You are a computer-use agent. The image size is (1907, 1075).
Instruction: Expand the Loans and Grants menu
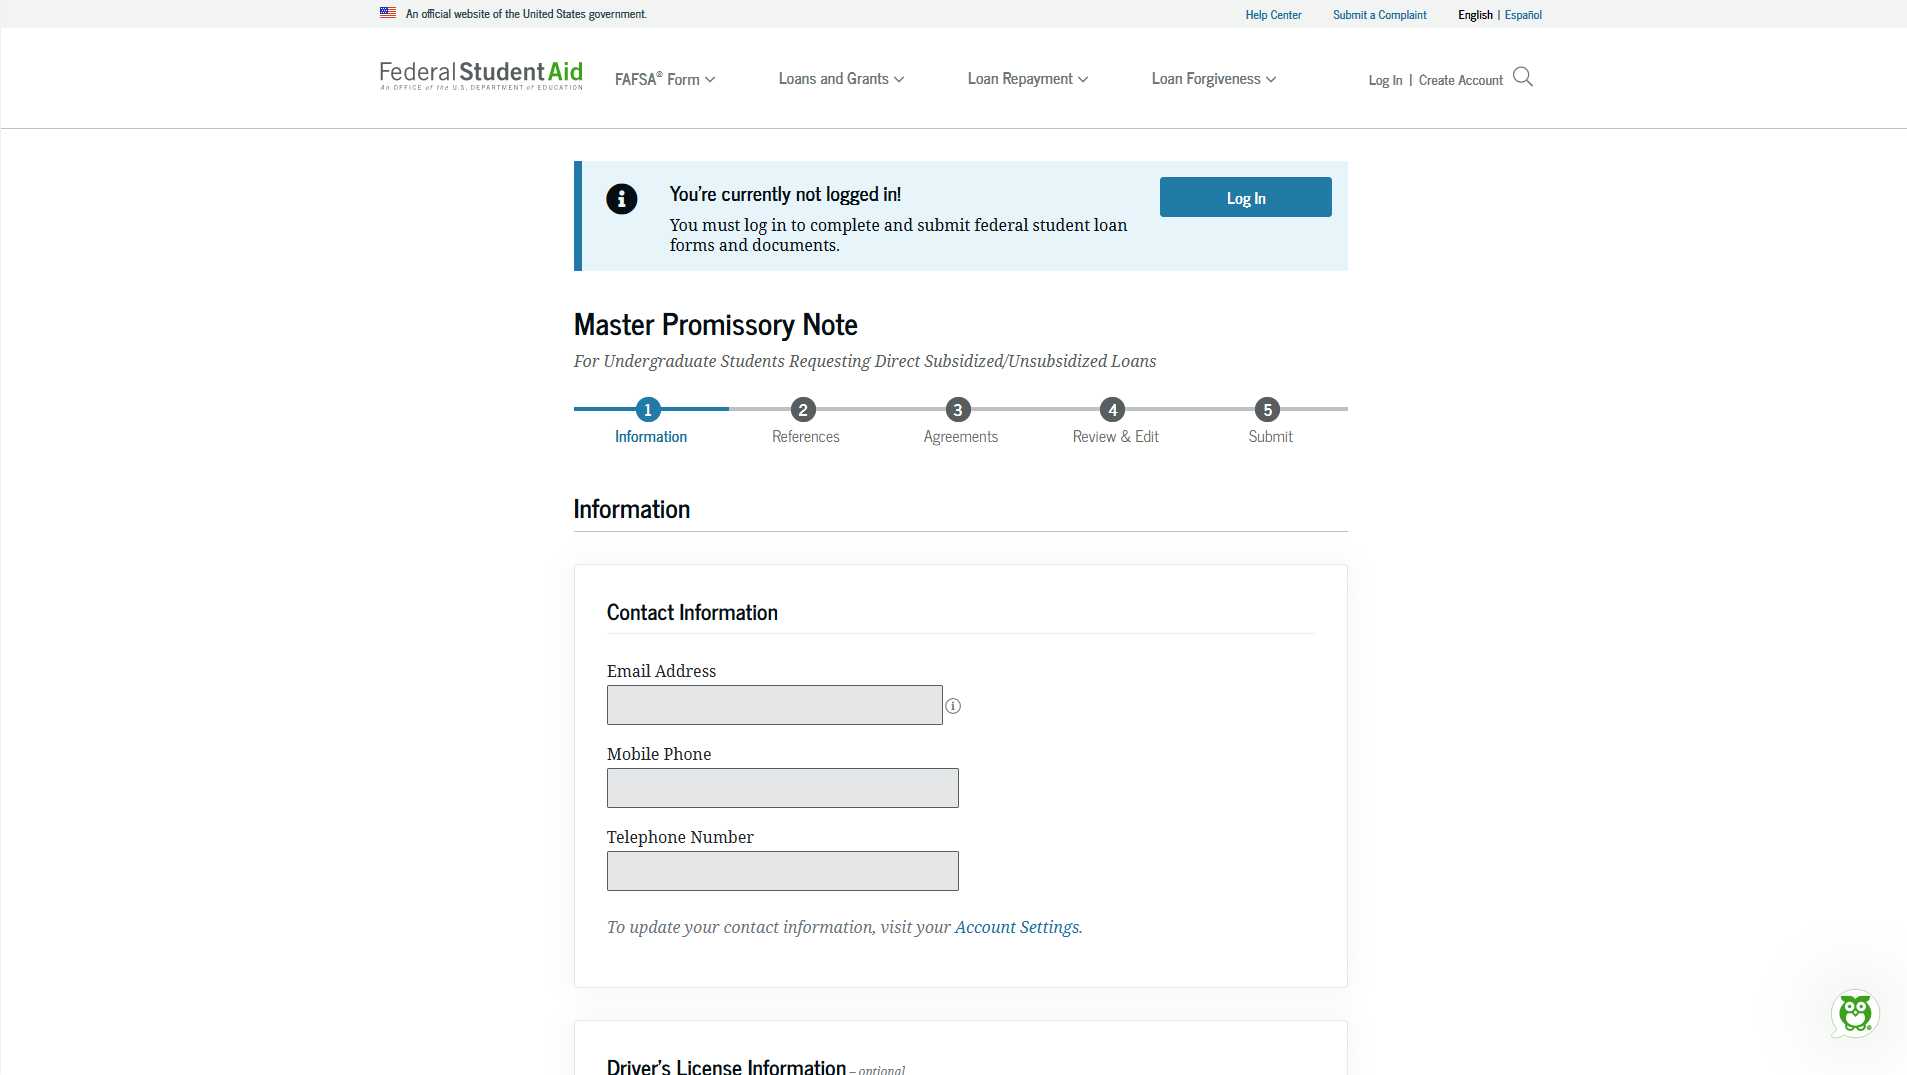pyautogui.click(x=841, y=79)
